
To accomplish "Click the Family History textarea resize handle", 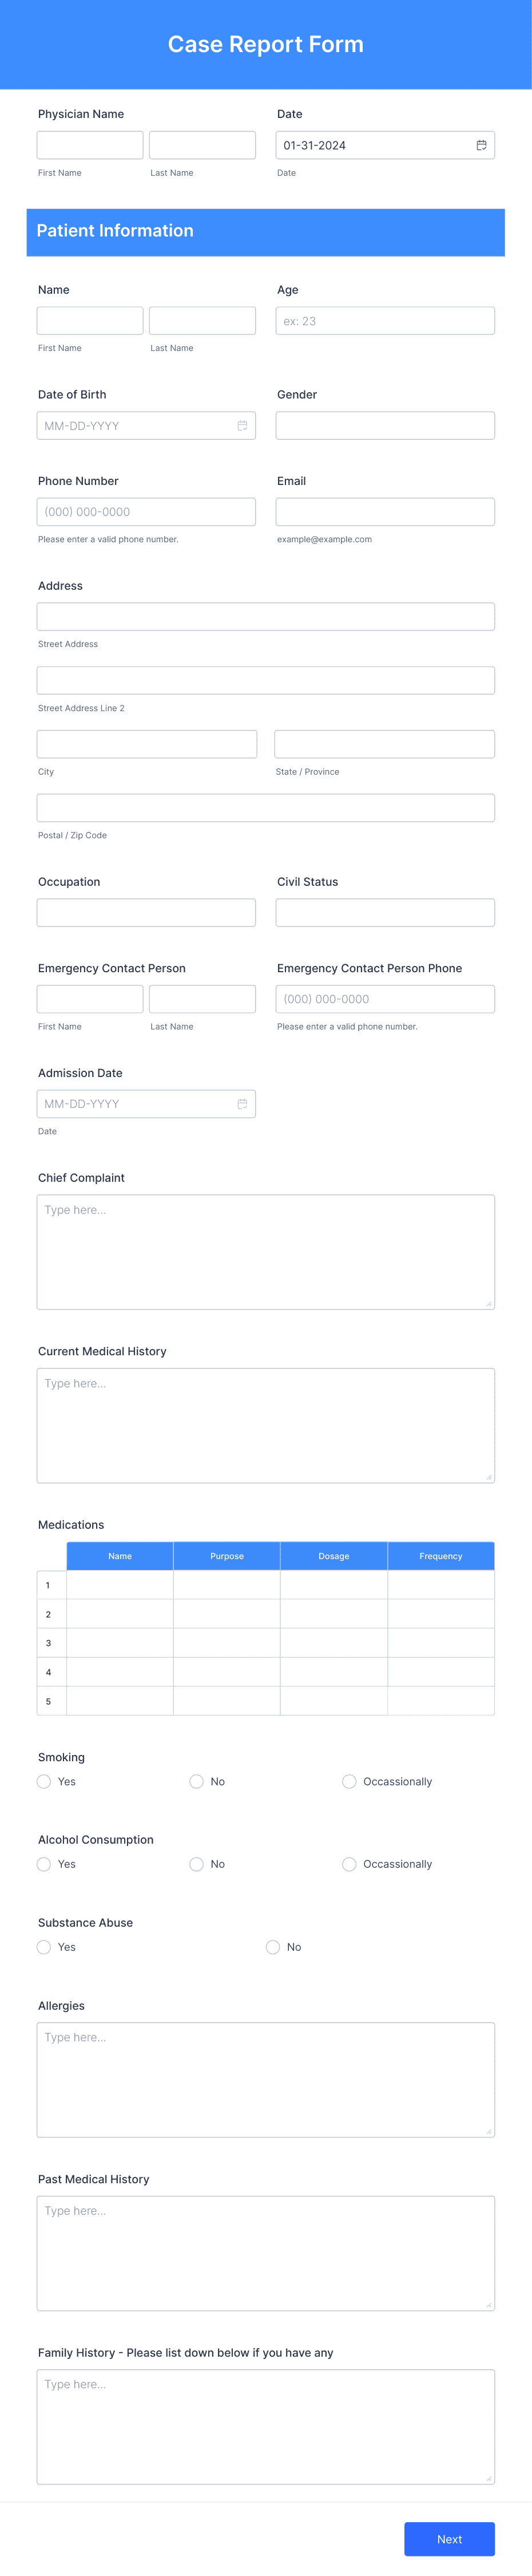I will click(489, 2478).
